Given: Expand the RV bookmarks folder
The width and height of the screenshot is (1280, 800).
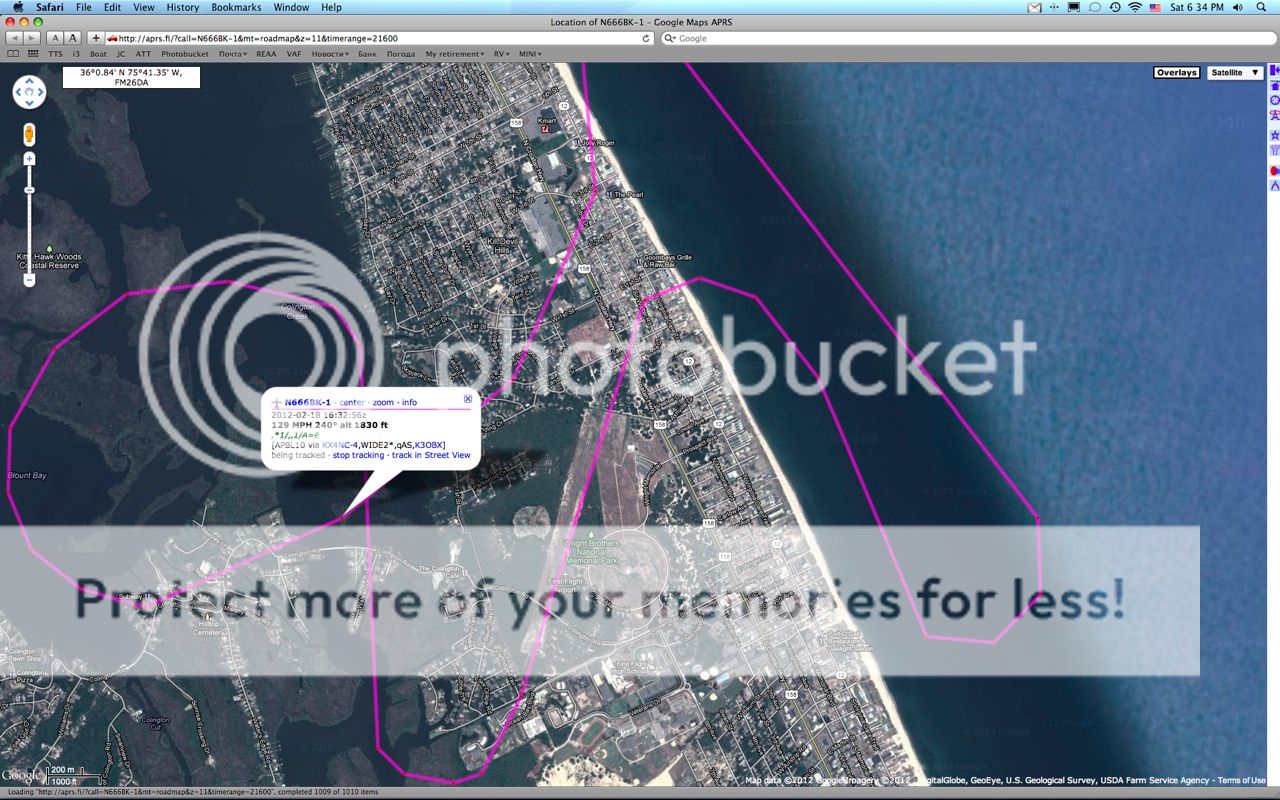Looking at the screenshot, I should [500, 54].
